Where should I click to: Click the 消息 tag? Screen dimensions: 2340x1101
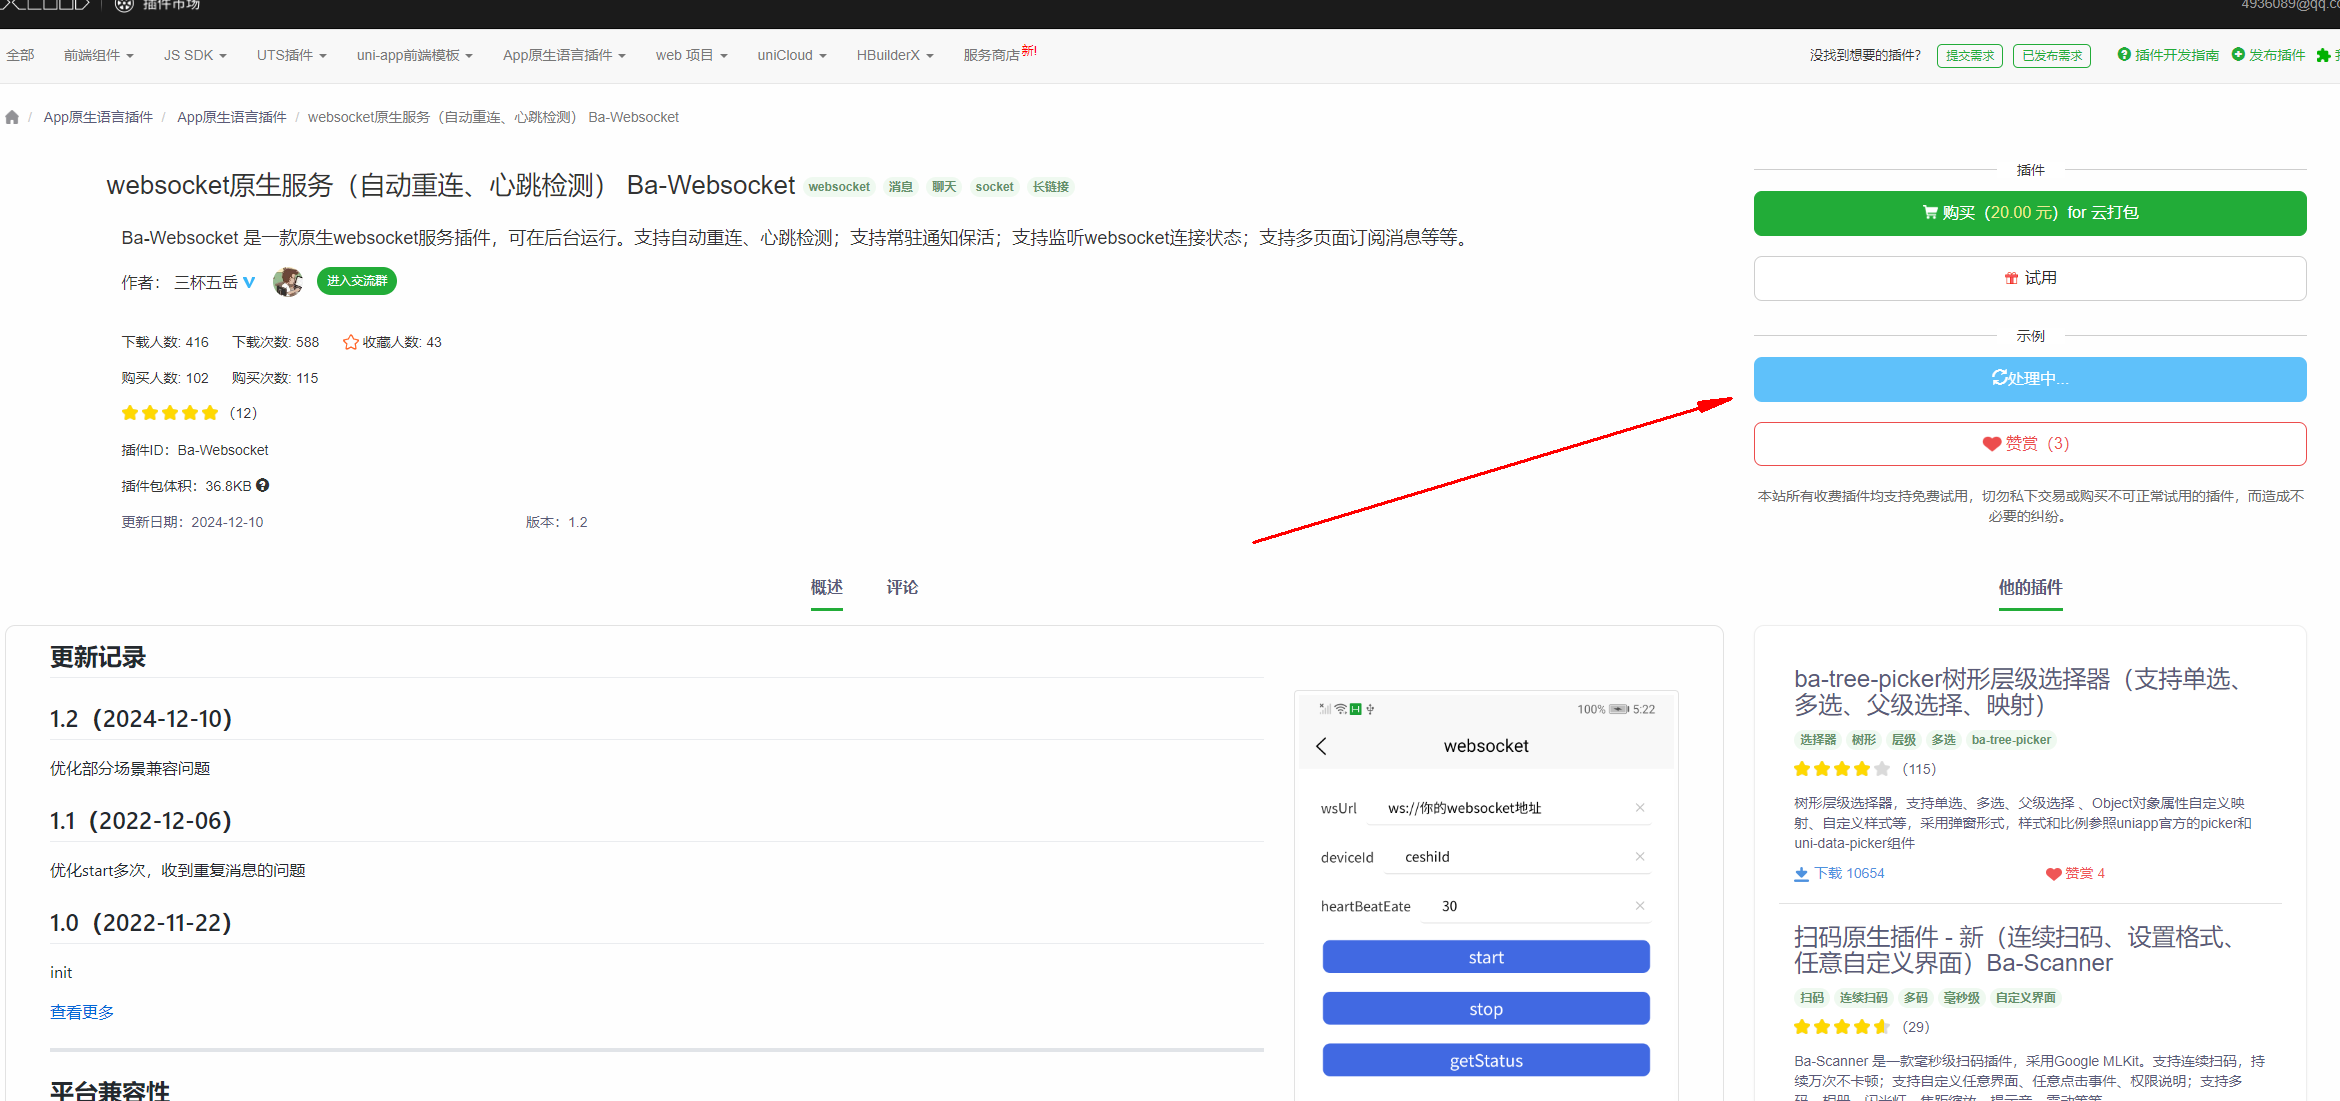(901, 187)
